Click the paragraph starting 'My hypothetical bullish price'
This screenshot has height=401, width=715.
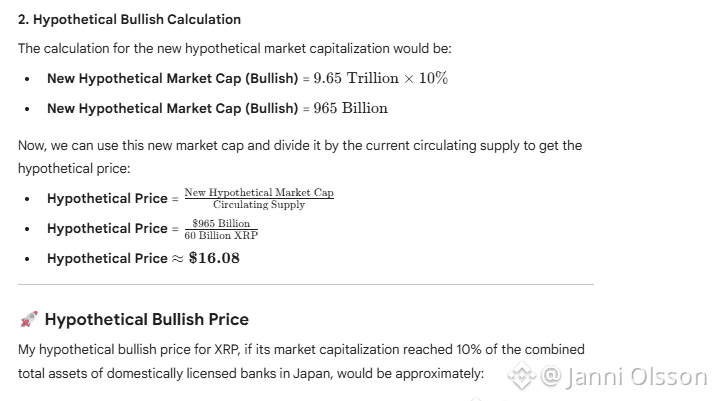pos(300,350)
